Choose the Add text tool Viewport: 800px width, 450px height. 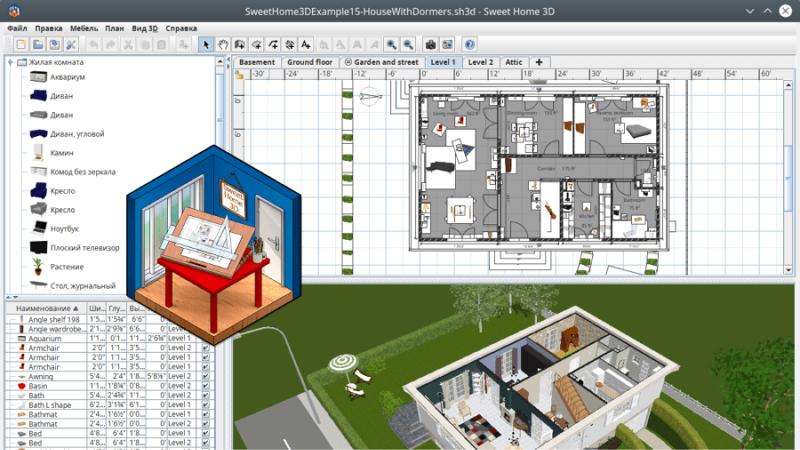coord(306,44)
